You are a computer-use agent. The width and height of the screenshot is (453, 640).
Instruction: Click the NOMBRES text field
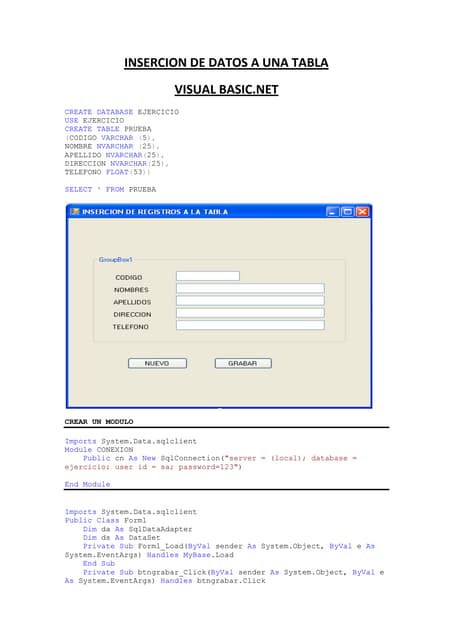[x=250, y=289]
